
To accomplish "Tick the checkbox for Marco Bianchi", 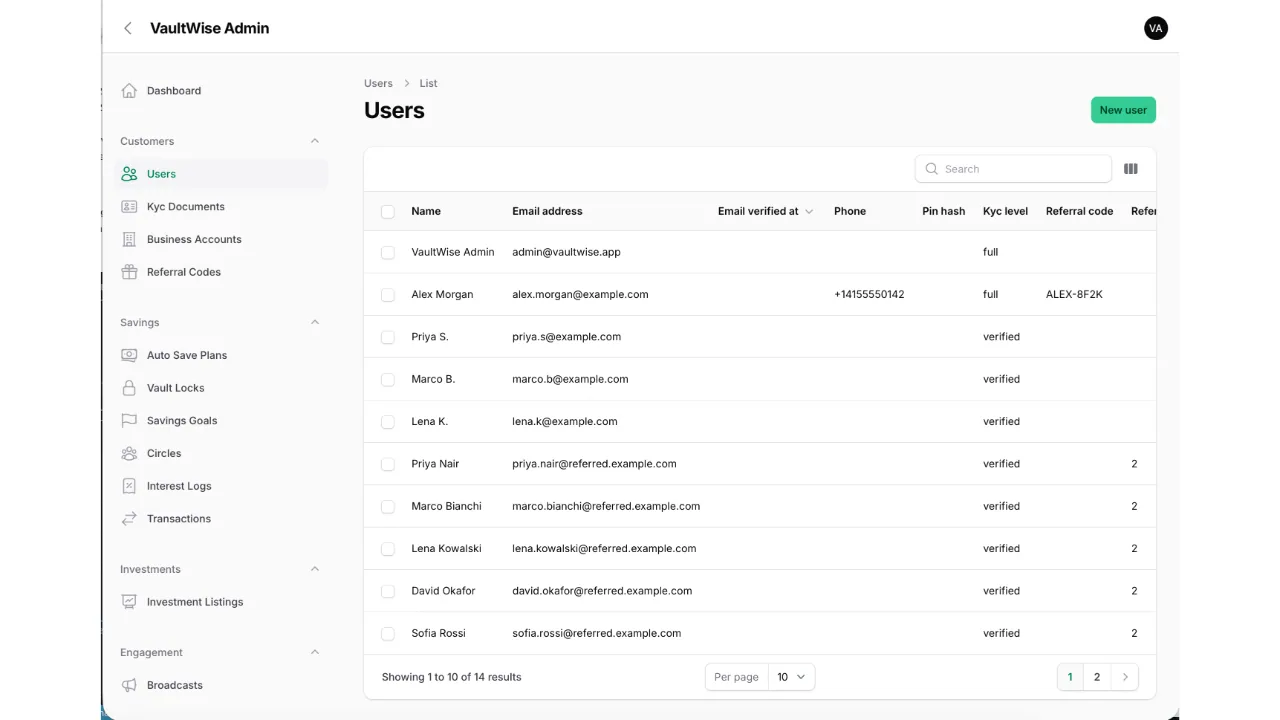I will point(388,507).
